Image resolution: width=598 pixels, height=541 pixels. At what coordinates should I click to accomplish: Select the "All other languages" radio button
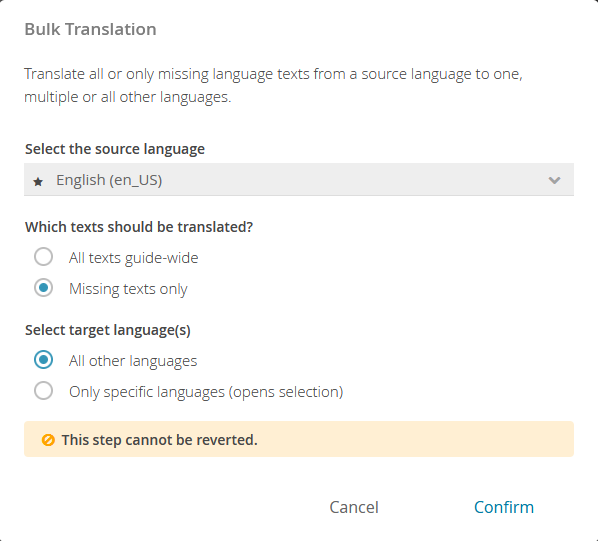[x=43, y=360]
